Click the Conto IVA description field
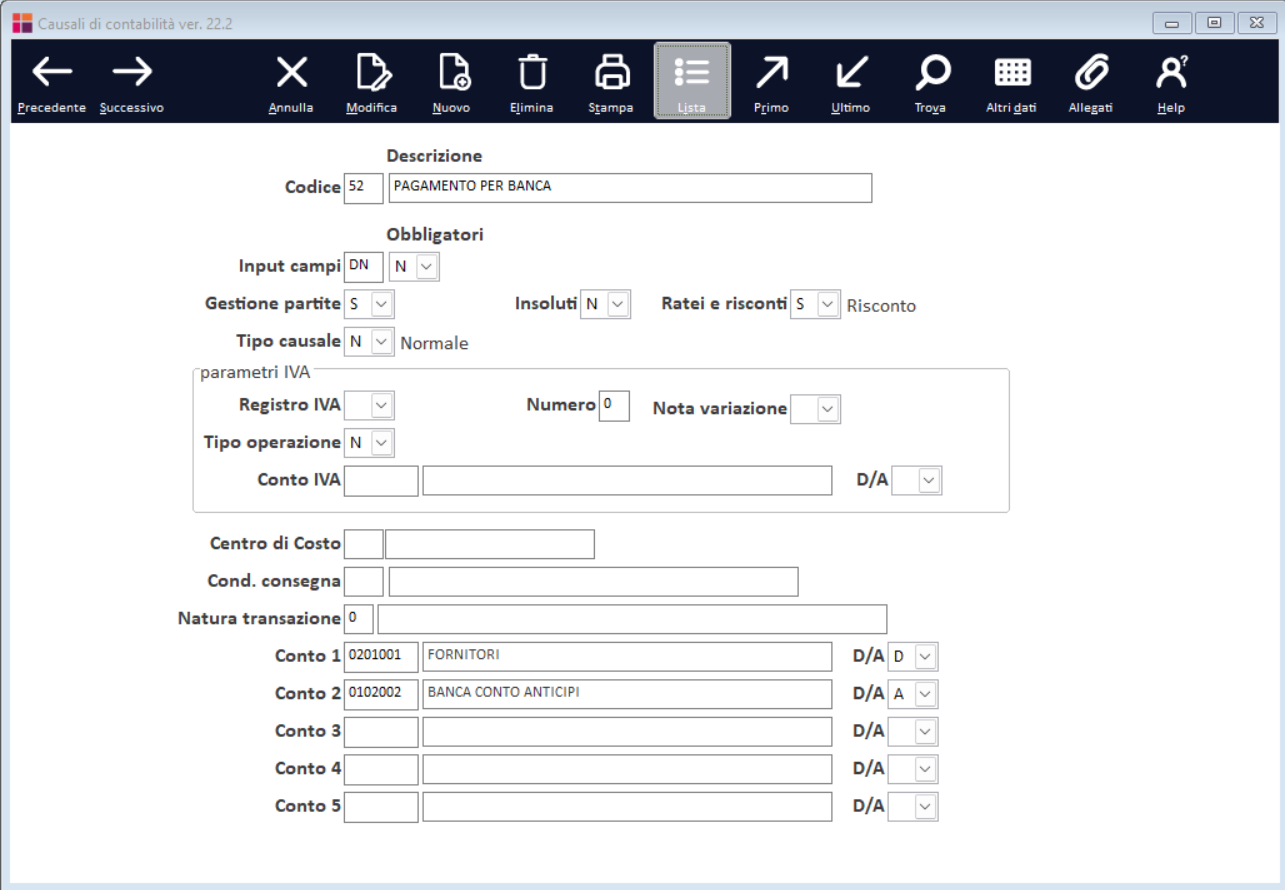 (x=627, y=480)
